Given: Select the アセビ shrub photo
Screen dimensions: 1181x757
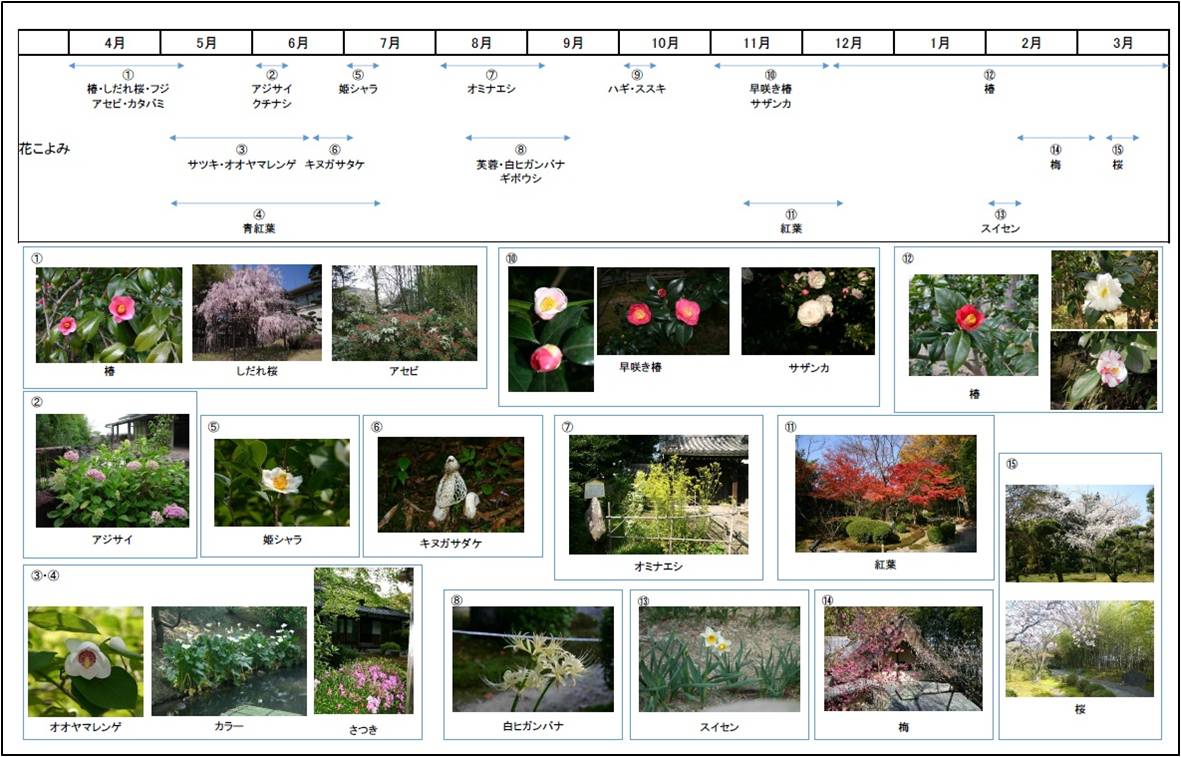Looking at the screenshot, I should pyautogui.click(x=404, y=312).
